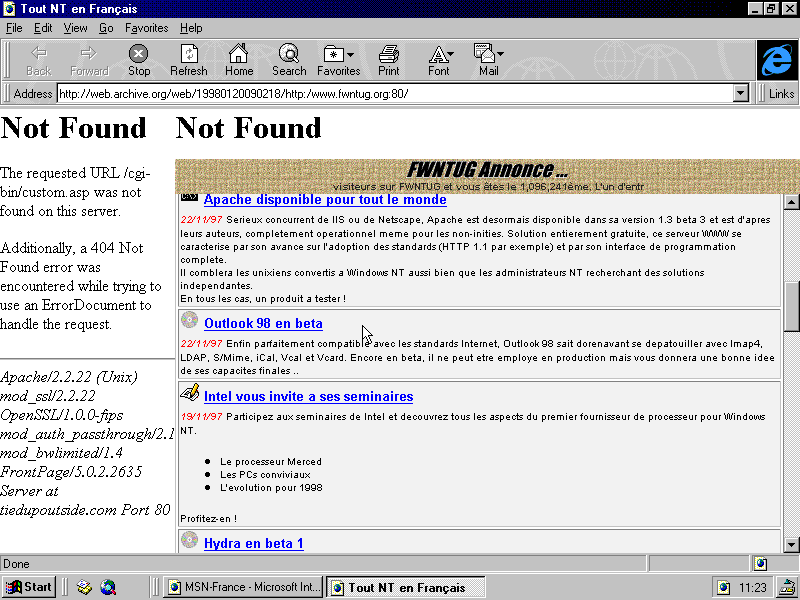Open the View menu
The height and width of the screenshot is (600, 800).
[75, 28]
